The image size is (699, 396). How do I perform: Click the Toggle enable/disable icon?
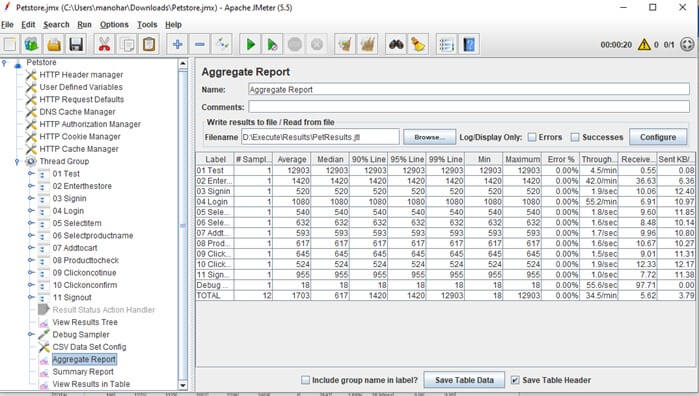point(222,45)
